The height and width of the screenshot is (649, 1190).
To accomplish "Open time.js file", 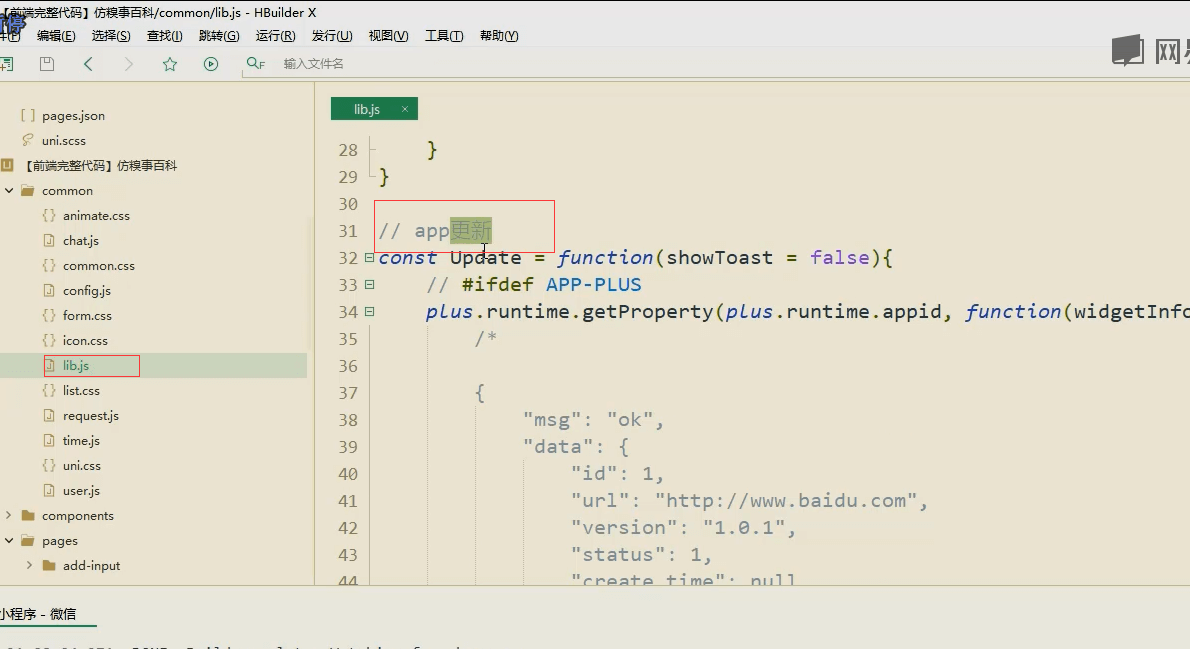I will [x=81, y=440].
